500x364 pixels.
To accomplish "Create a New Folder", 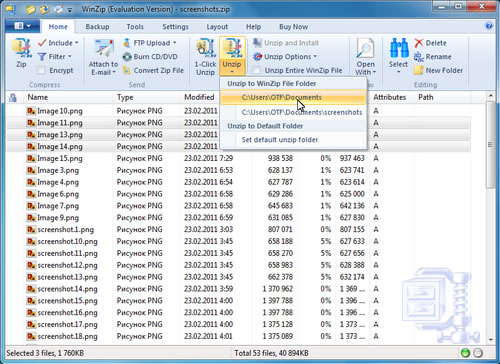I will point(438,70).
